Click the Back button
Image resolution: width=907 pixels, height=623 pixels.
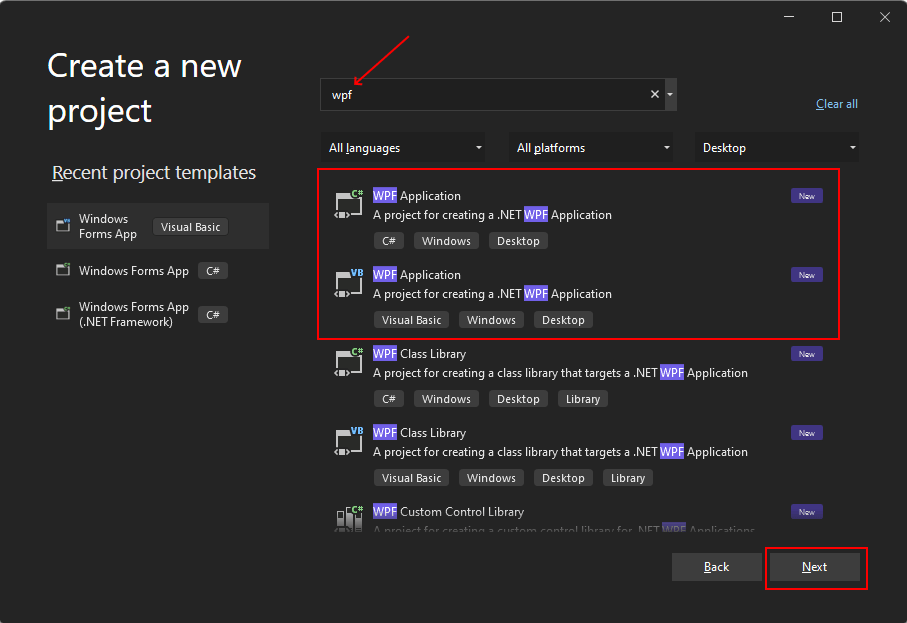716,567
